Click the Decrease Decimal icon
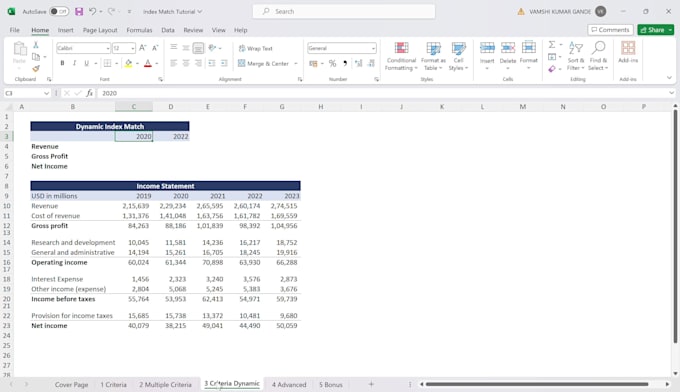This screenshot has width=680, height=392. coord(371,63)
